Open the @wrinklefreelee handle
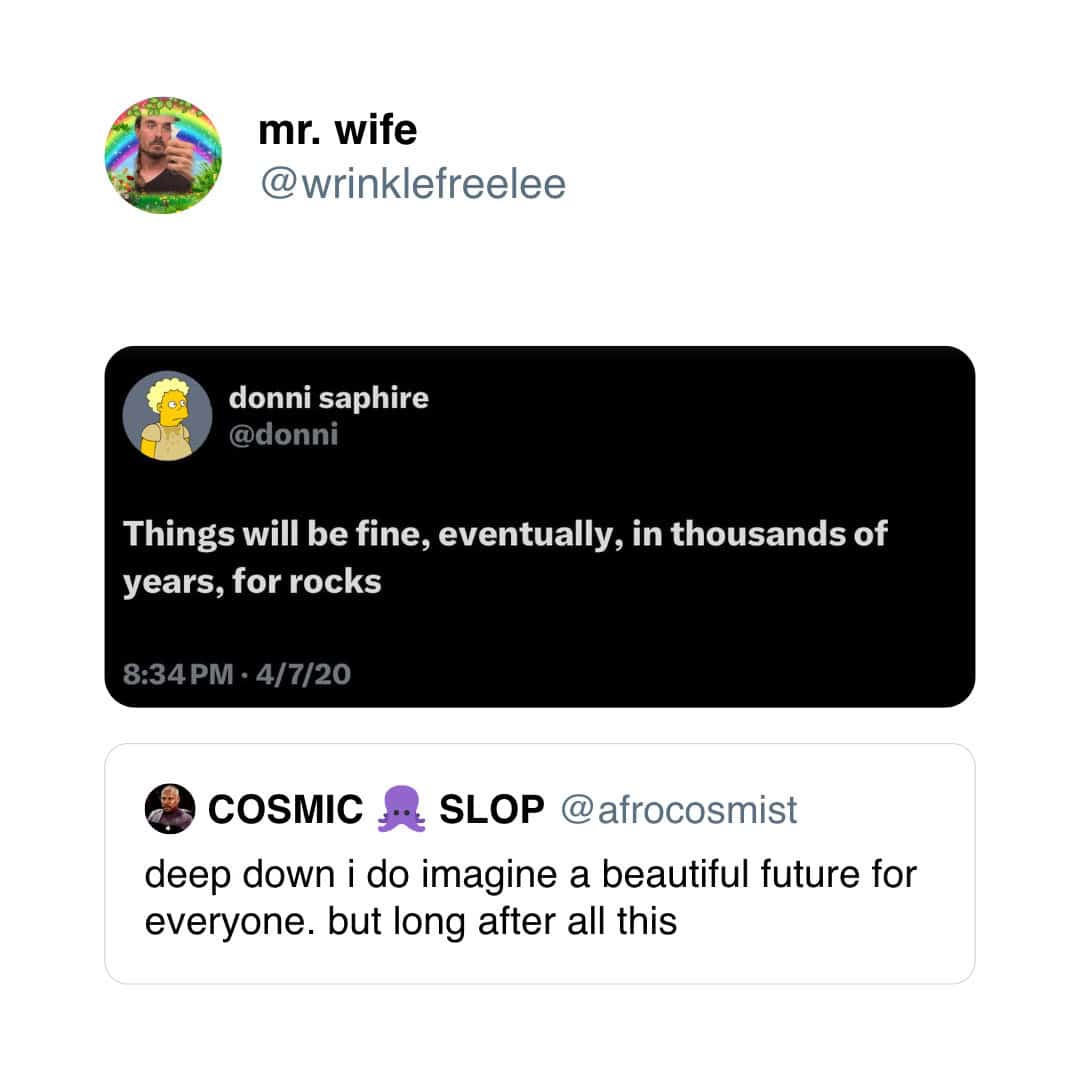Viewport: 1080px width, 1080px height. point(413,184)
